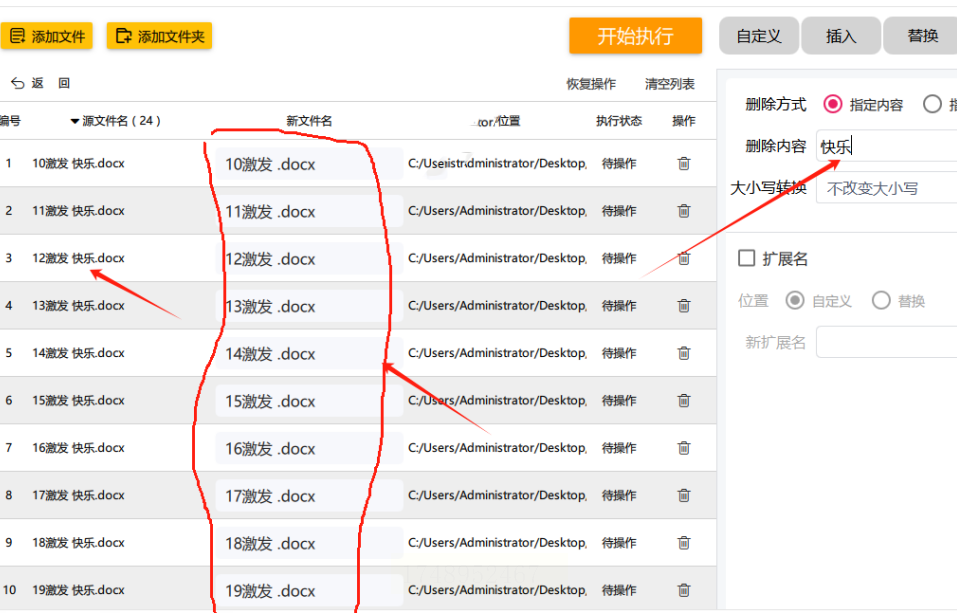
Task: Delete row 13激发 快乐.docx with trash icon
Action: 684,305
